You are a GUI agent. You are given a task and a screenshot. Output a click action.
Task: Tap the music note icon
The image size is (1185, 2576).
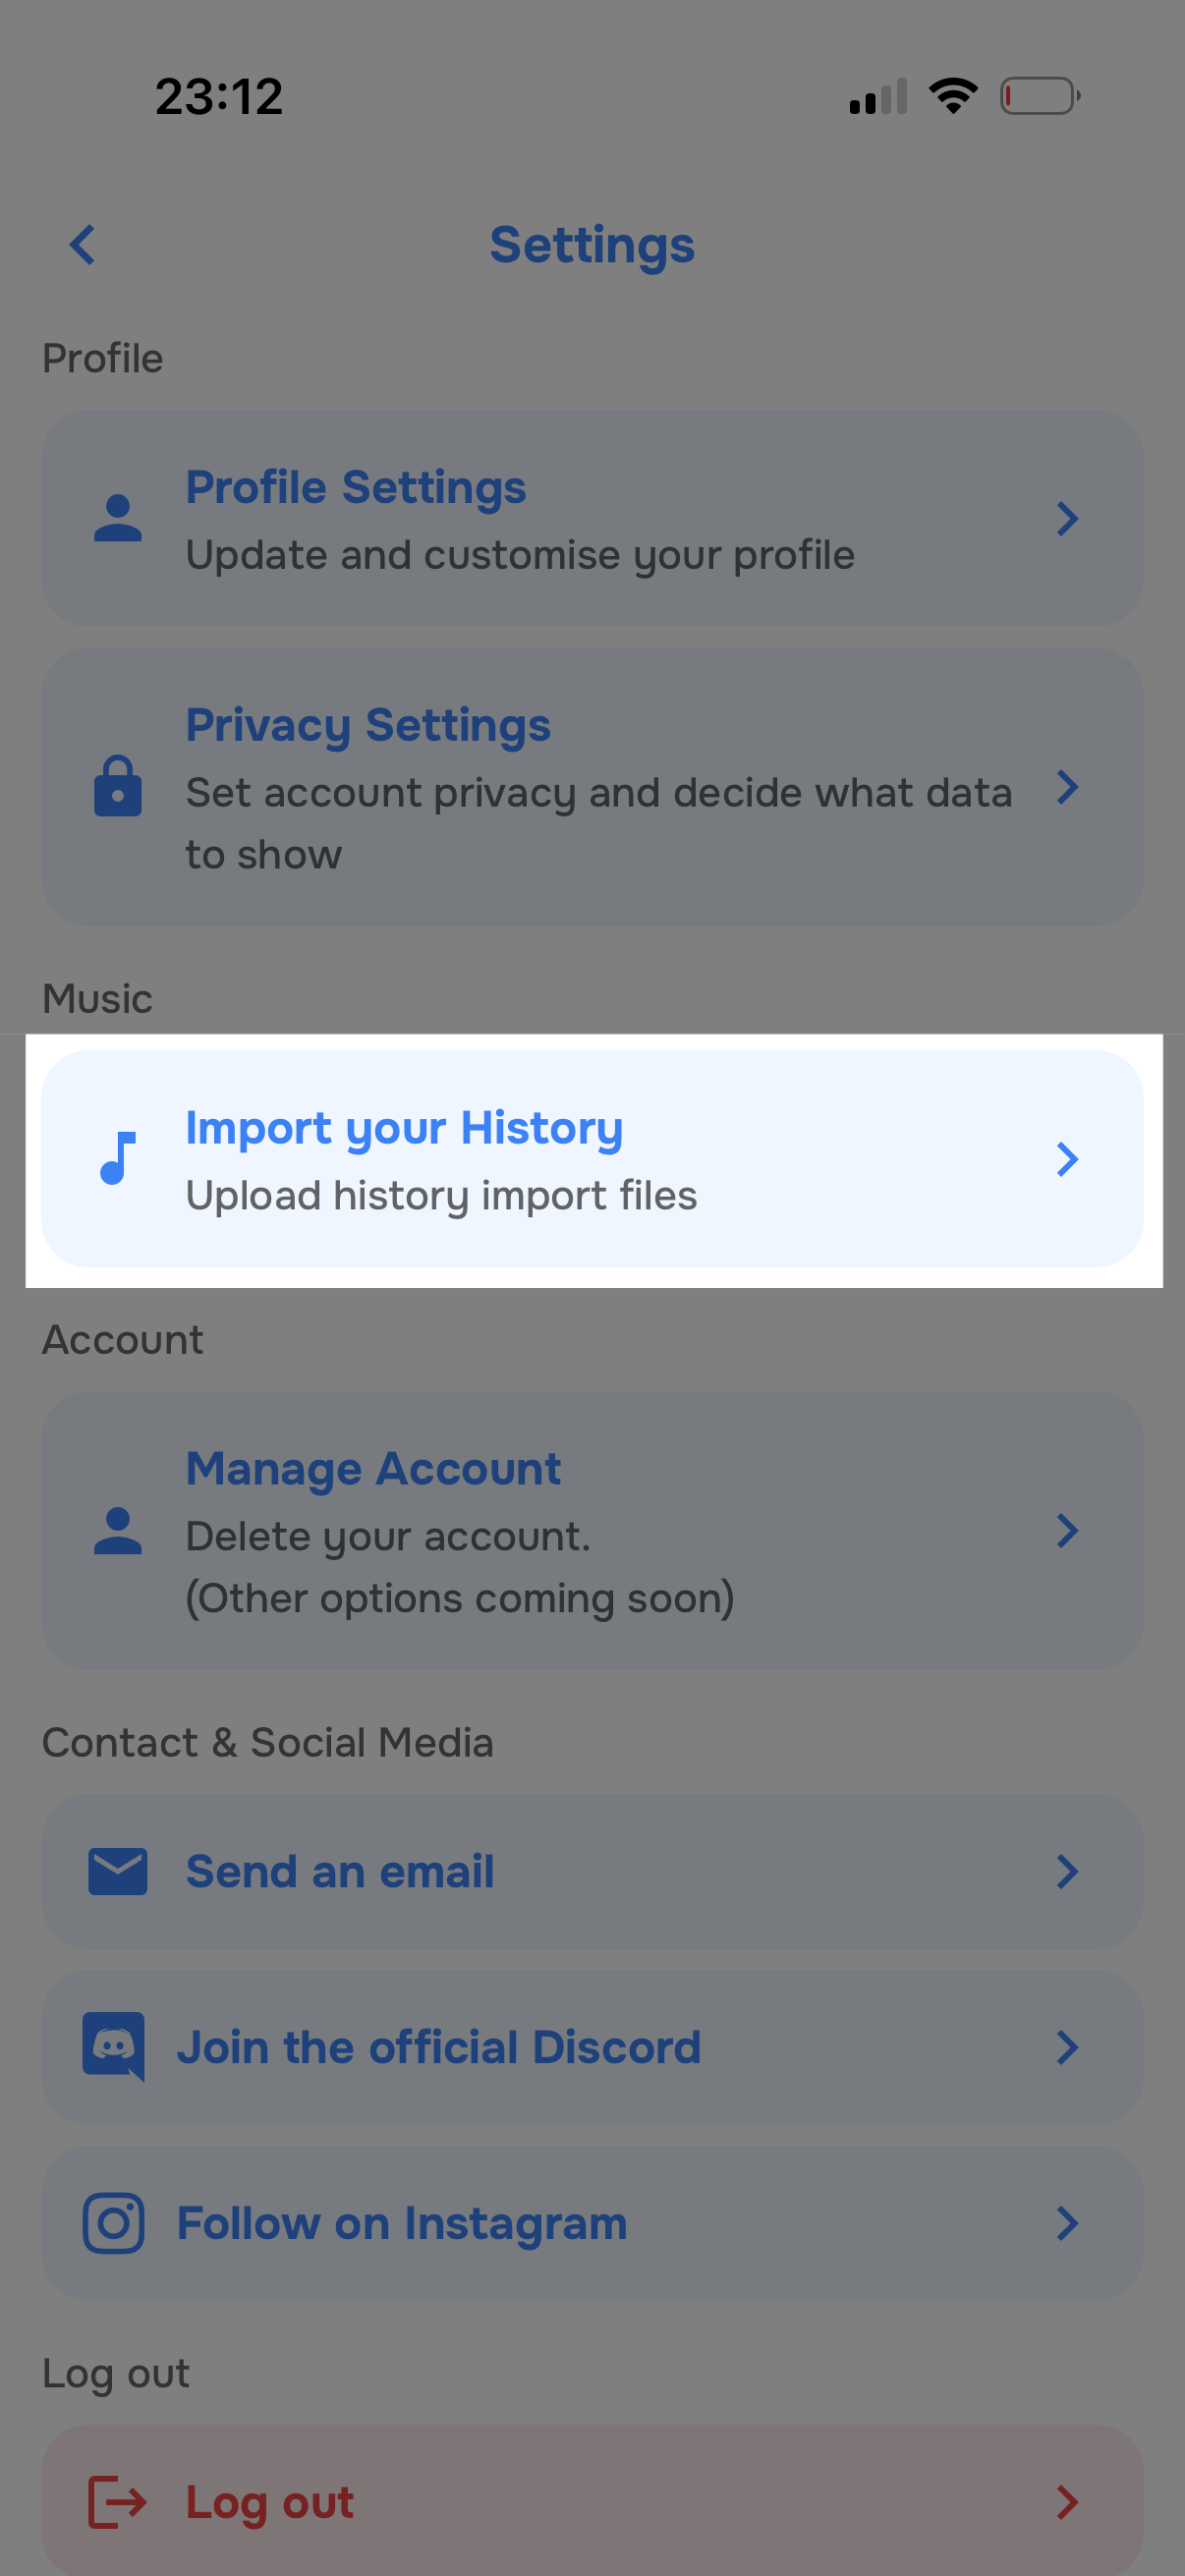[x=118, y=1159]
